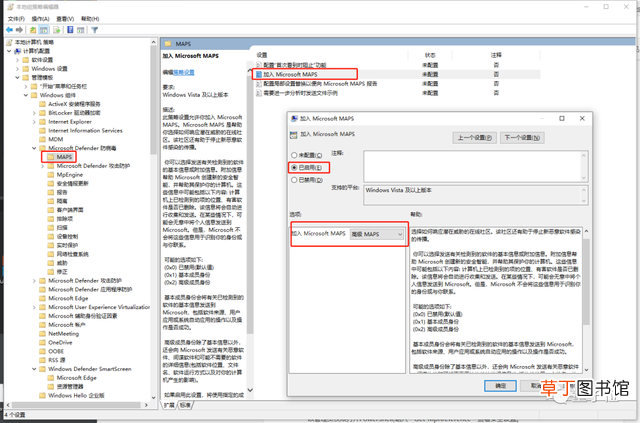640x423 pixels.
Task: Click the Up one level folder icon
Action: (x=33, y=30)
